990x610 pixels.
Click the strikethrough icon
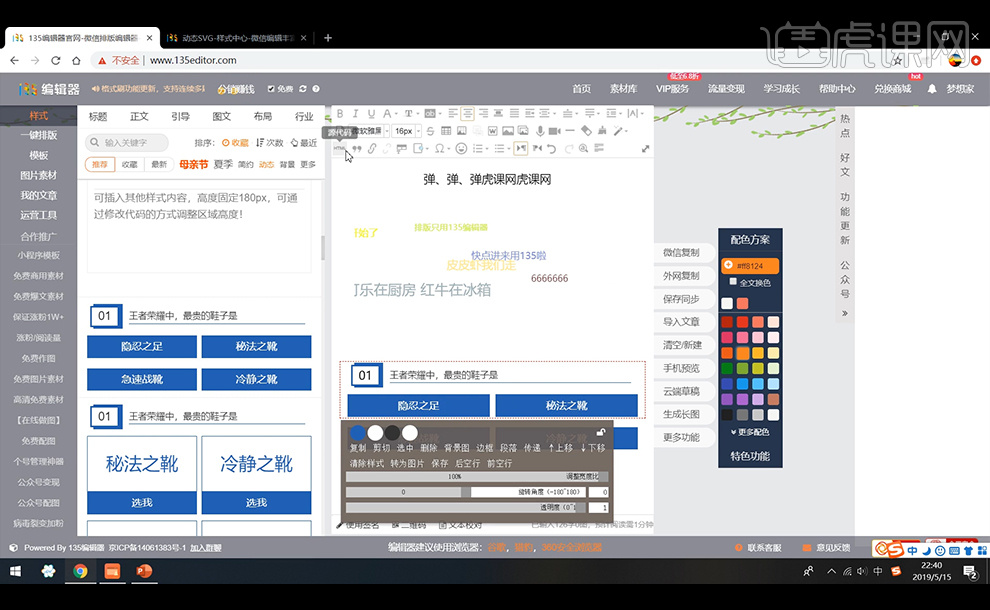pos(430,131)
